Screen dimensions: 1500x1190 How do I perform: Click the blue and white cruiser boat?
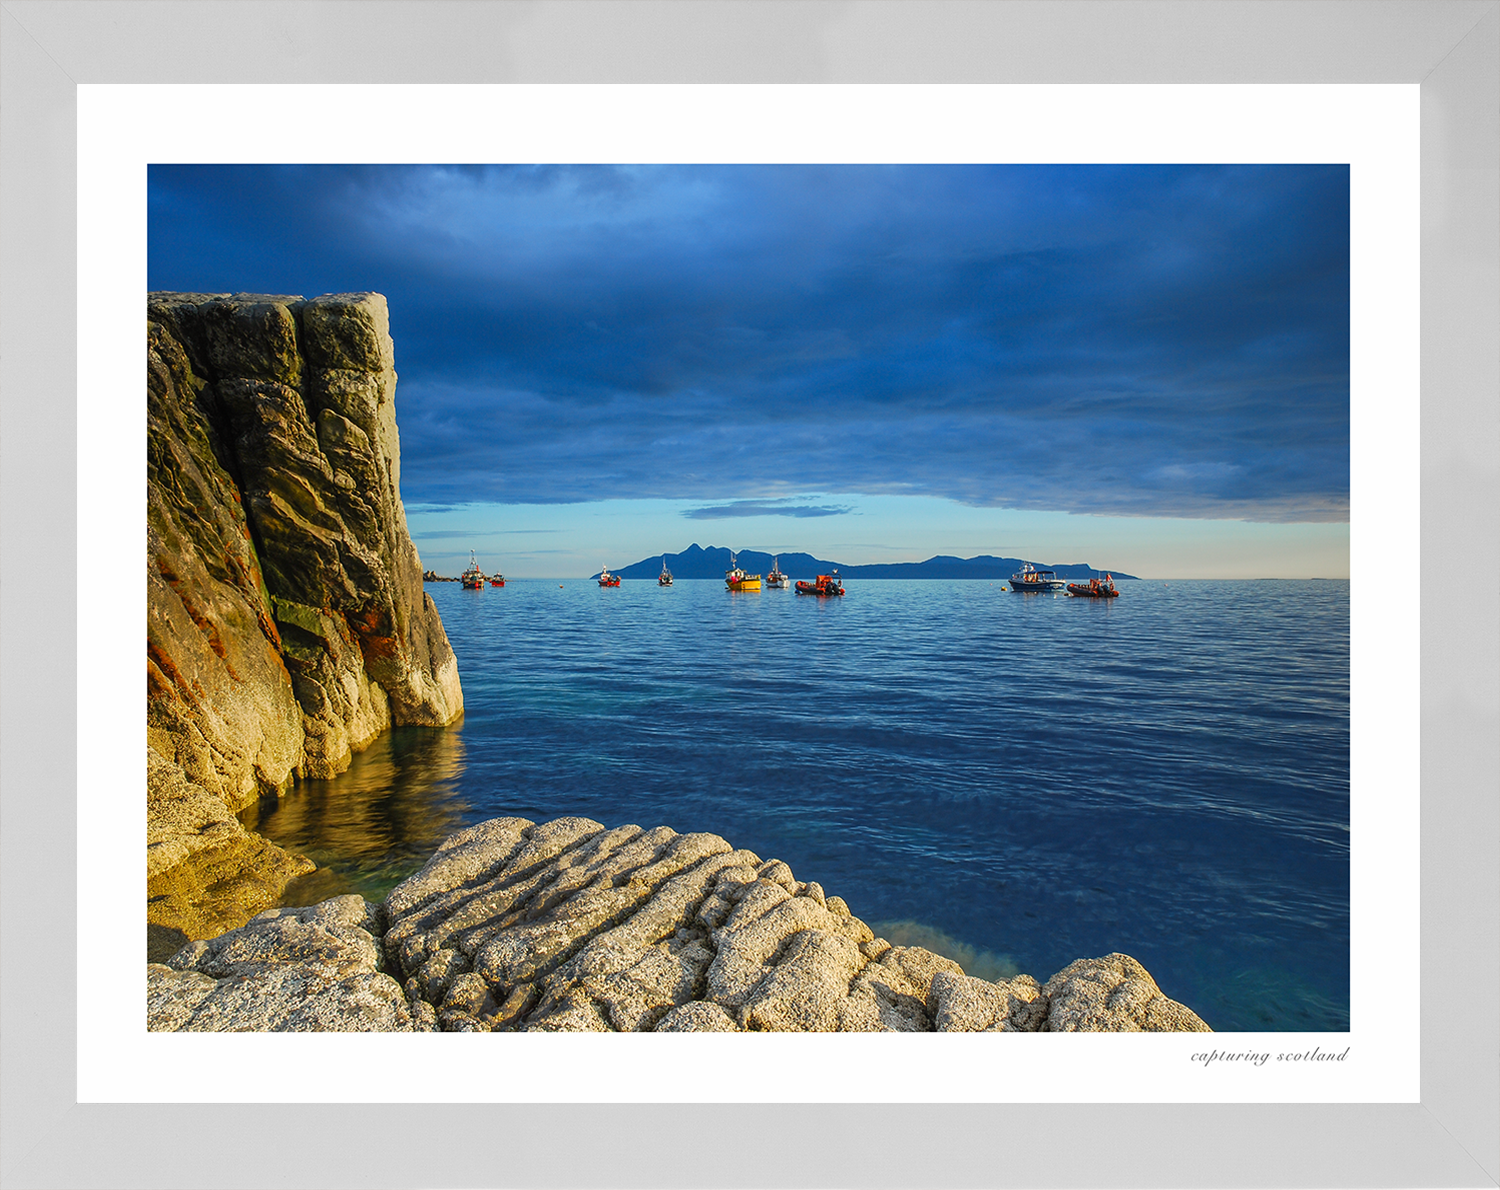tap(1036, 578)
